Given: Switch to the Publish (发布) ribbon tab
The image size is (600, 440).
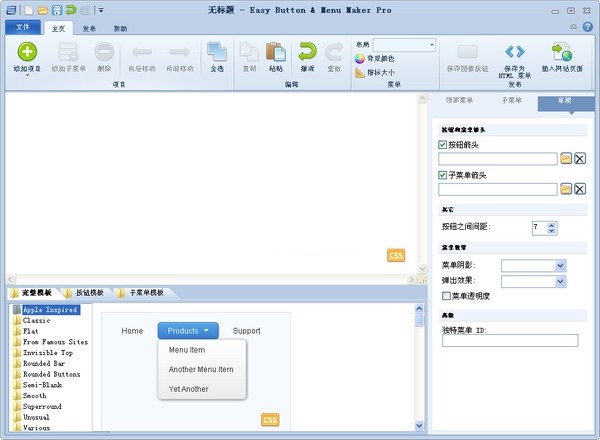Looking at the screenshot, I should coord(90,29).
